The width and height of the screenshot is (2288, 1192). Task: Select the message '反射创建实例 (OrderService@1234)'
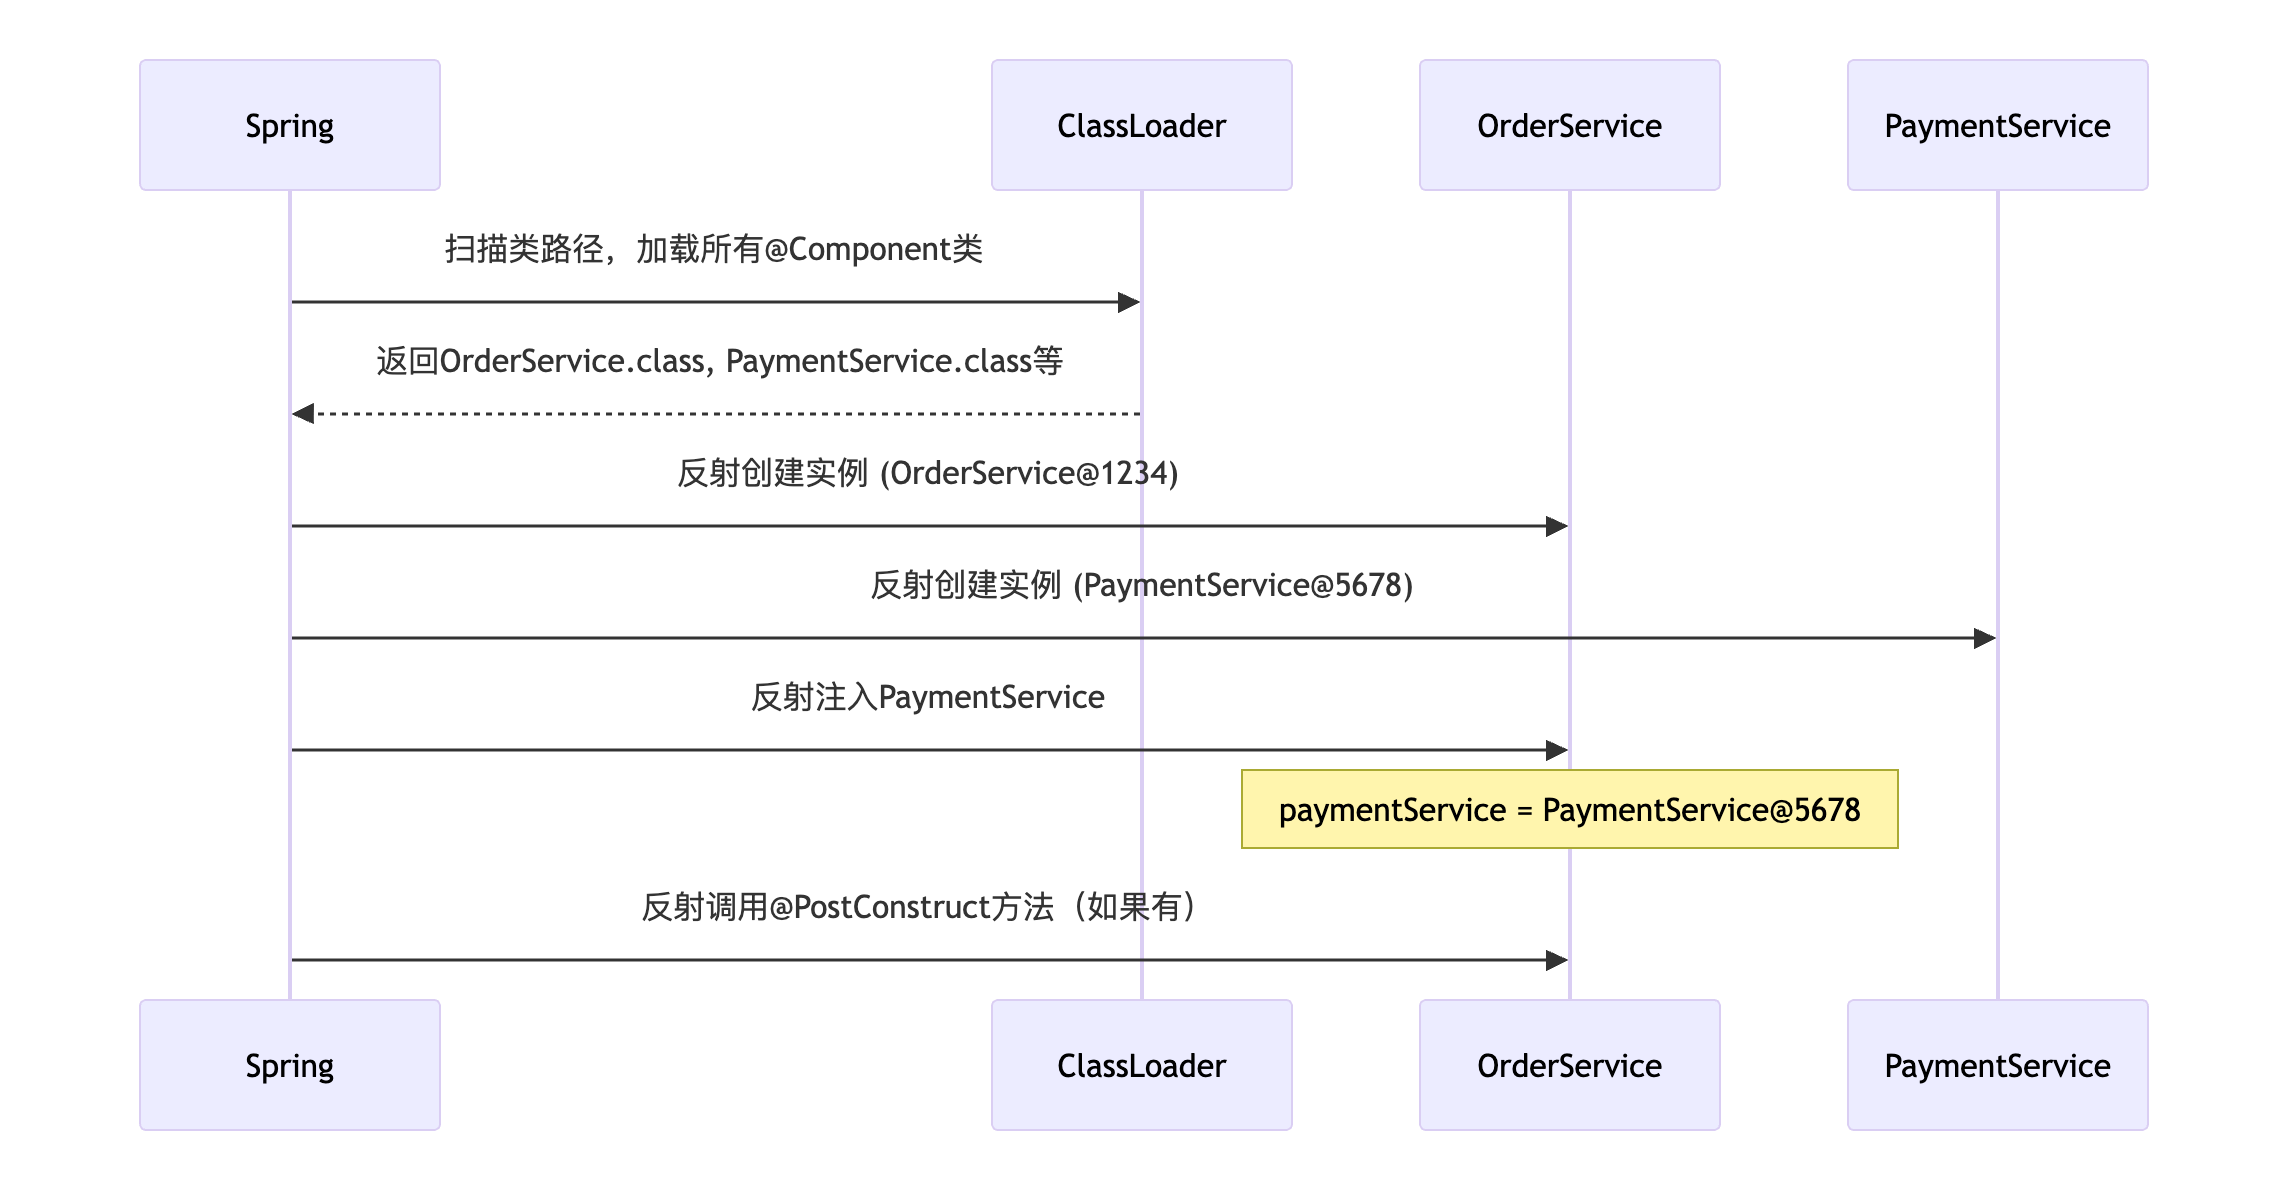pyautogui.click(x=928, y=473)
